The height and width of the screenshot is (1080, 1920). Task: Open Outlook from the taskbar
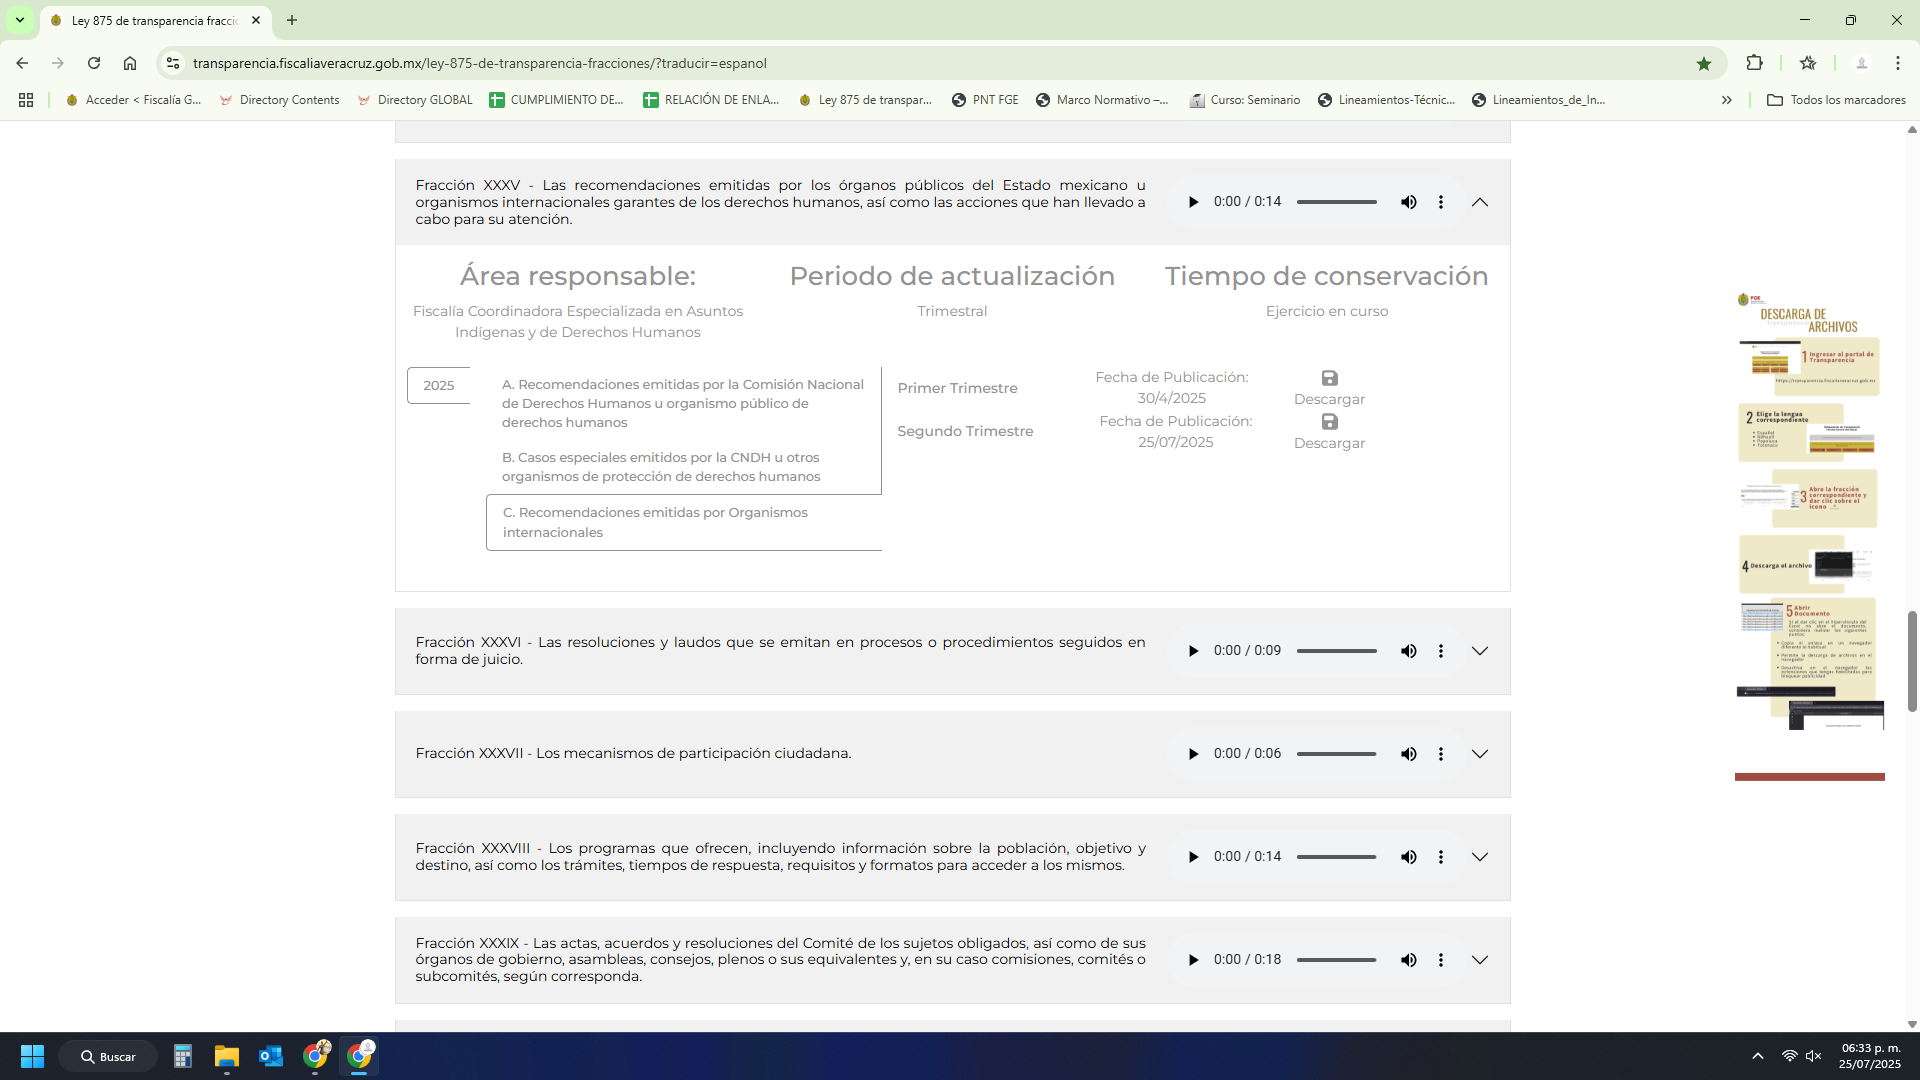coord(271,1056)
